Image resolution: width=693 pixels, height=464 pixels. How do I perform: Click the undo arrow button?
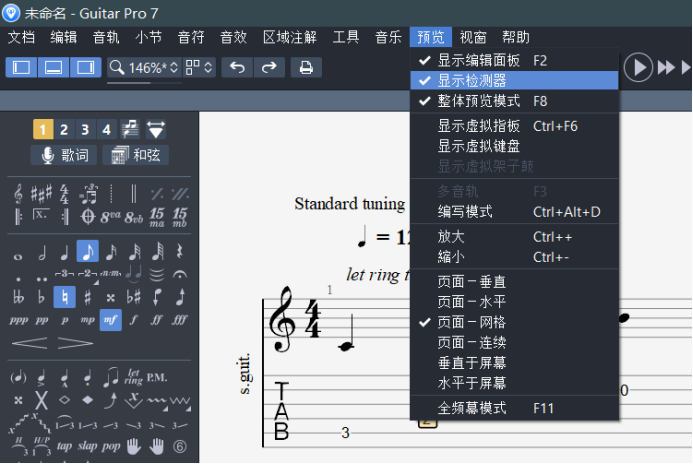pos(237,68)
